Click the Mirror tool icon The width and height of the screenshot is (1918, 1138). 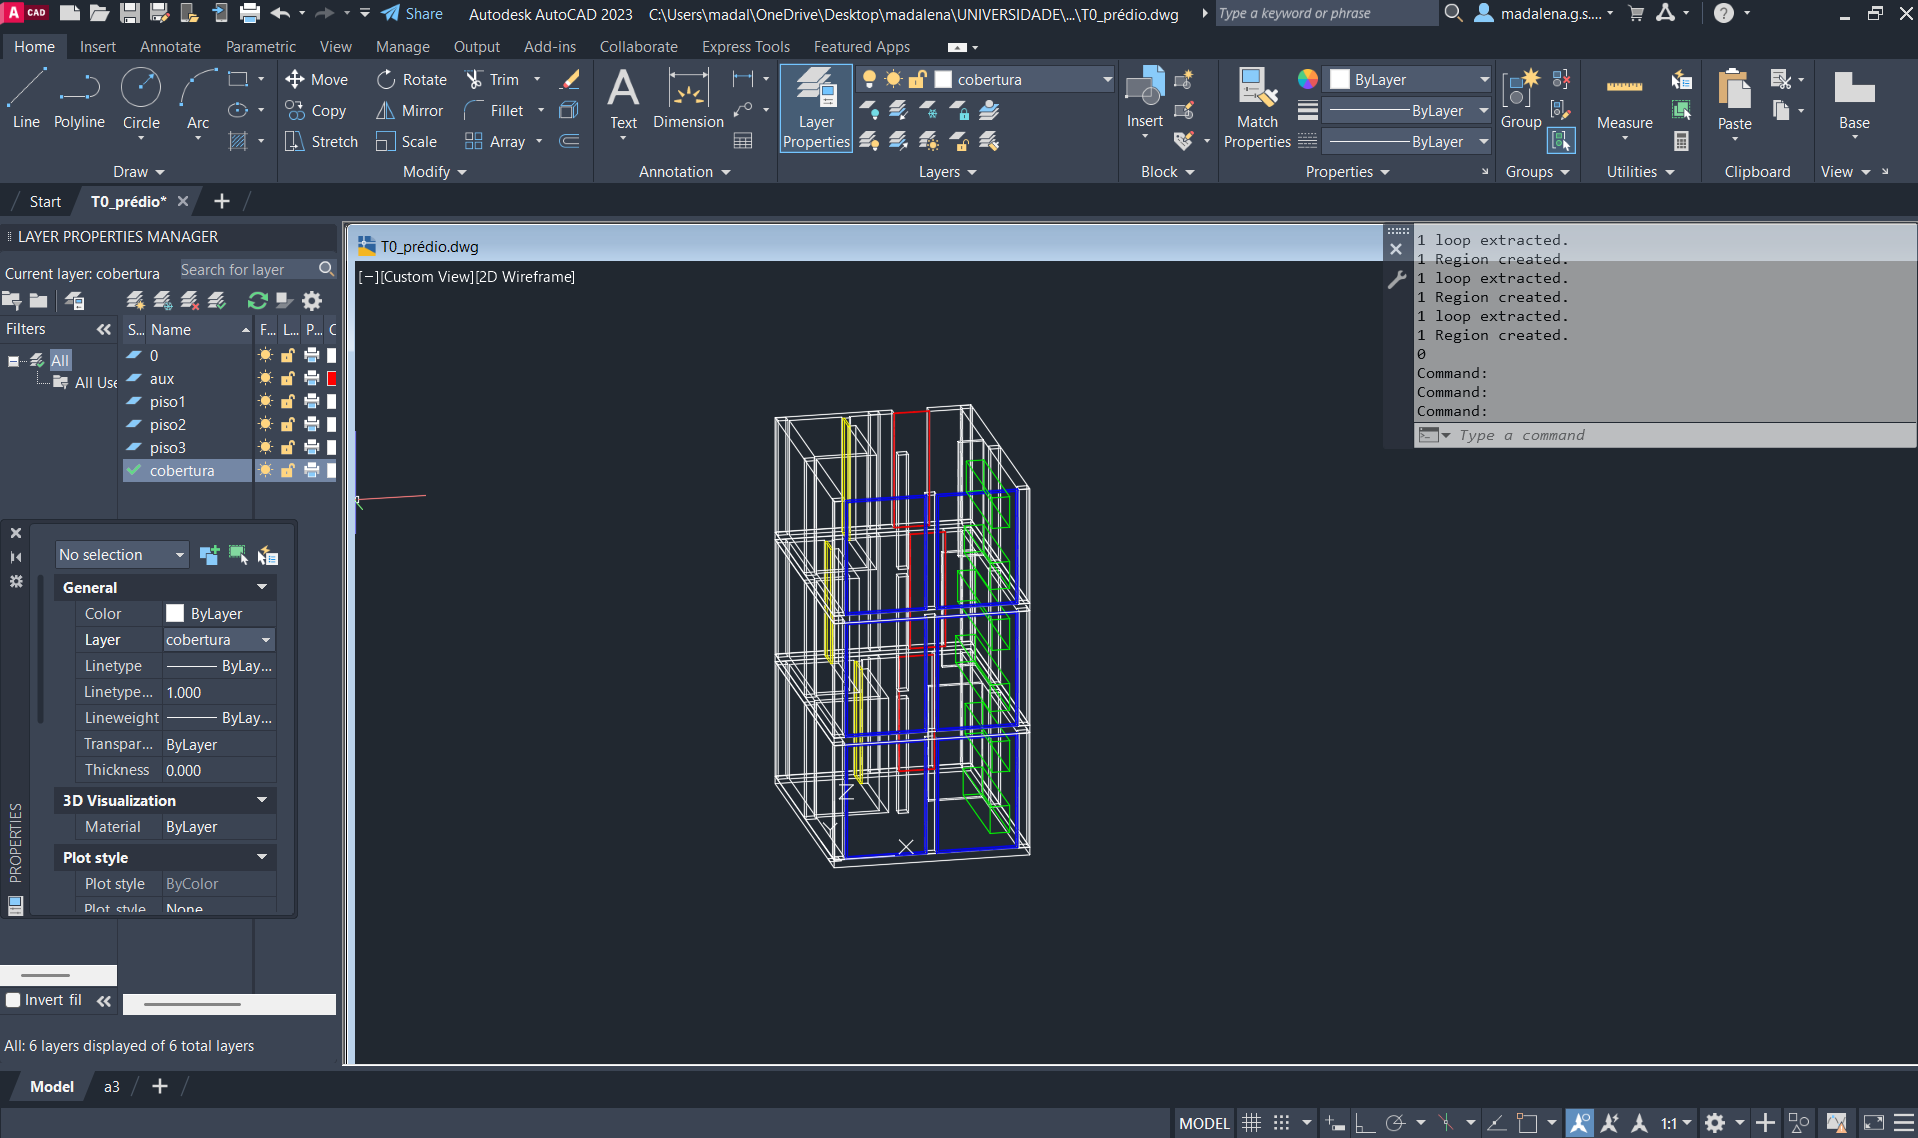(x=385, y=111)
